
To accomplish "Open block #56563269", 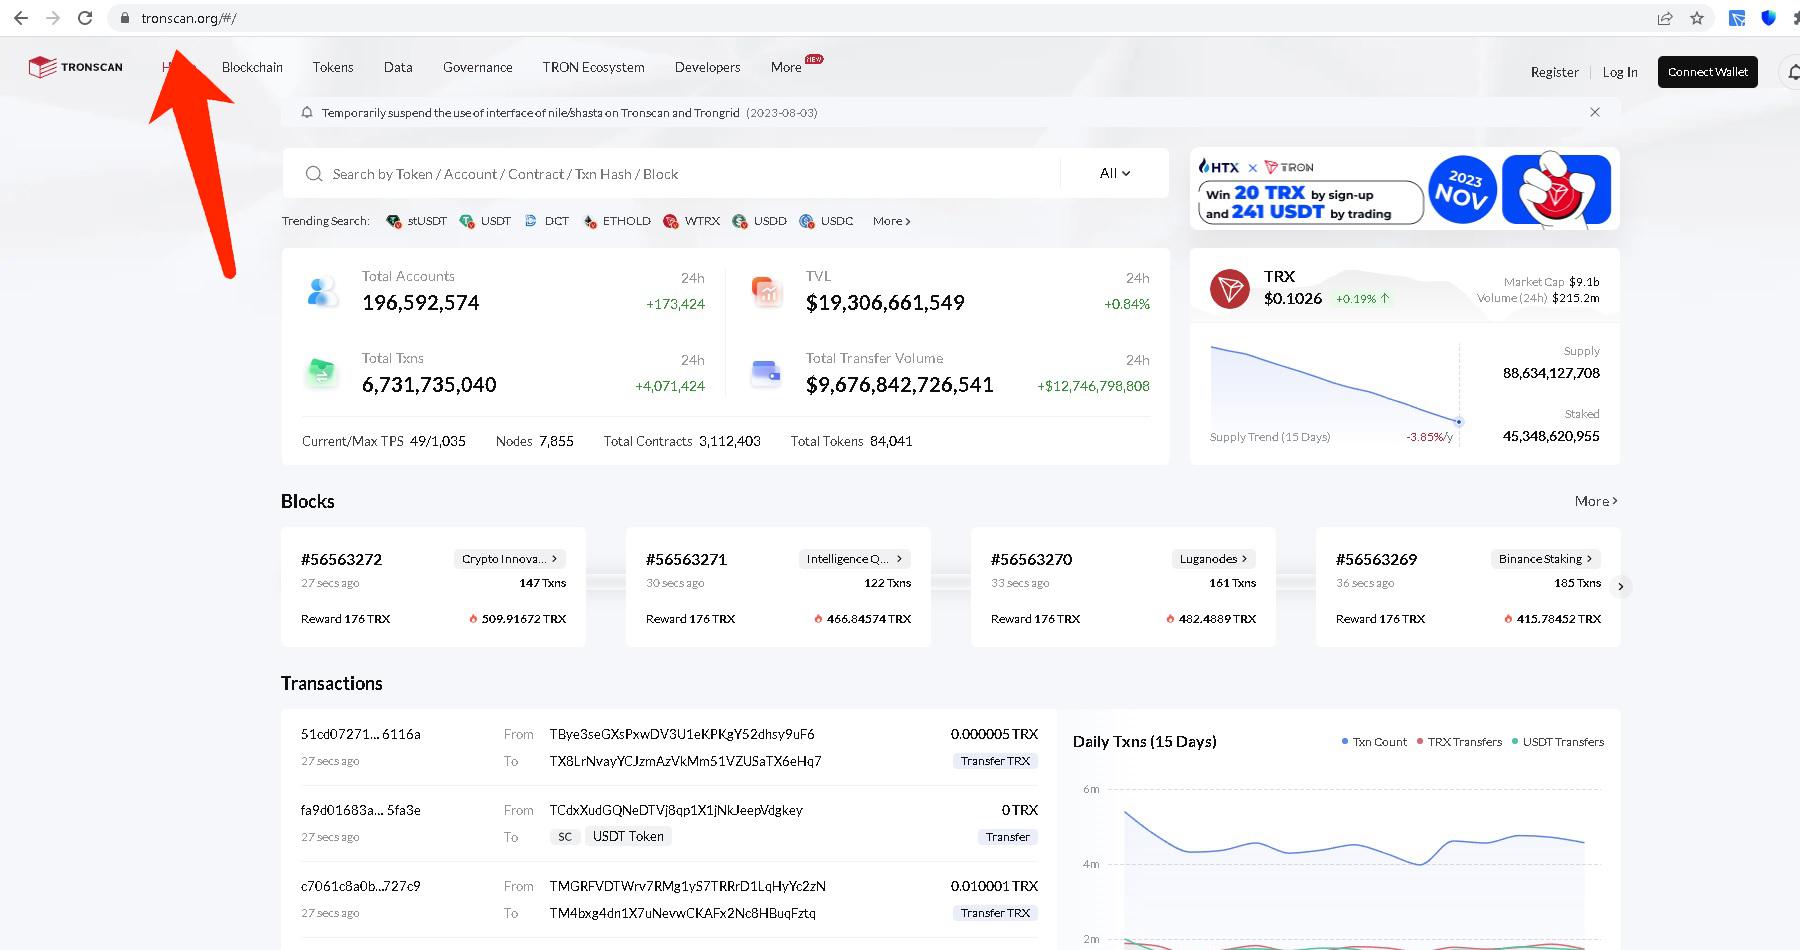I will pyautogui.click(x=1376, y=559).
